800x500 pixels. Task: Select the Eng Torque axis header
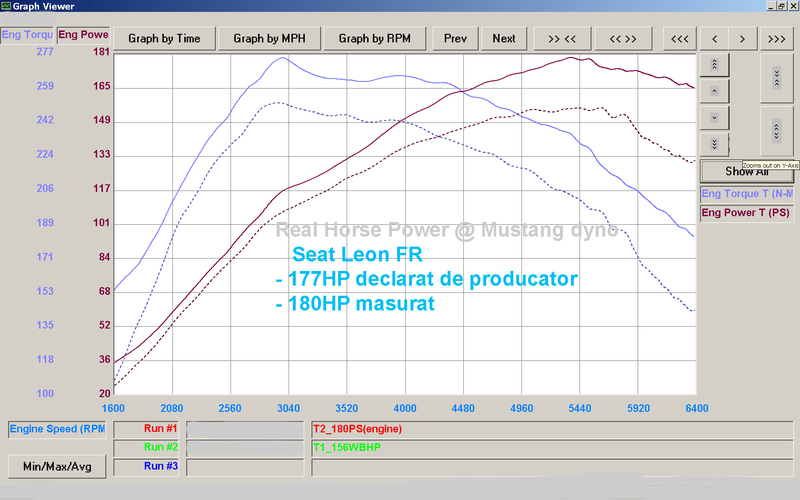coord(27,35)
